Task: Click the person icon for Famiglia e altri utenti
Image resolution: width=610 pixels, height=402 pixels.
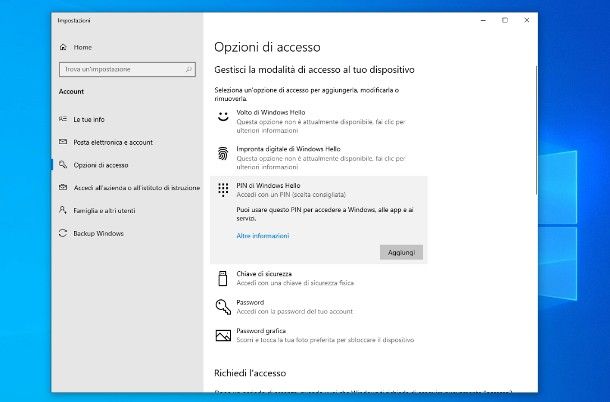Action: 63,210
